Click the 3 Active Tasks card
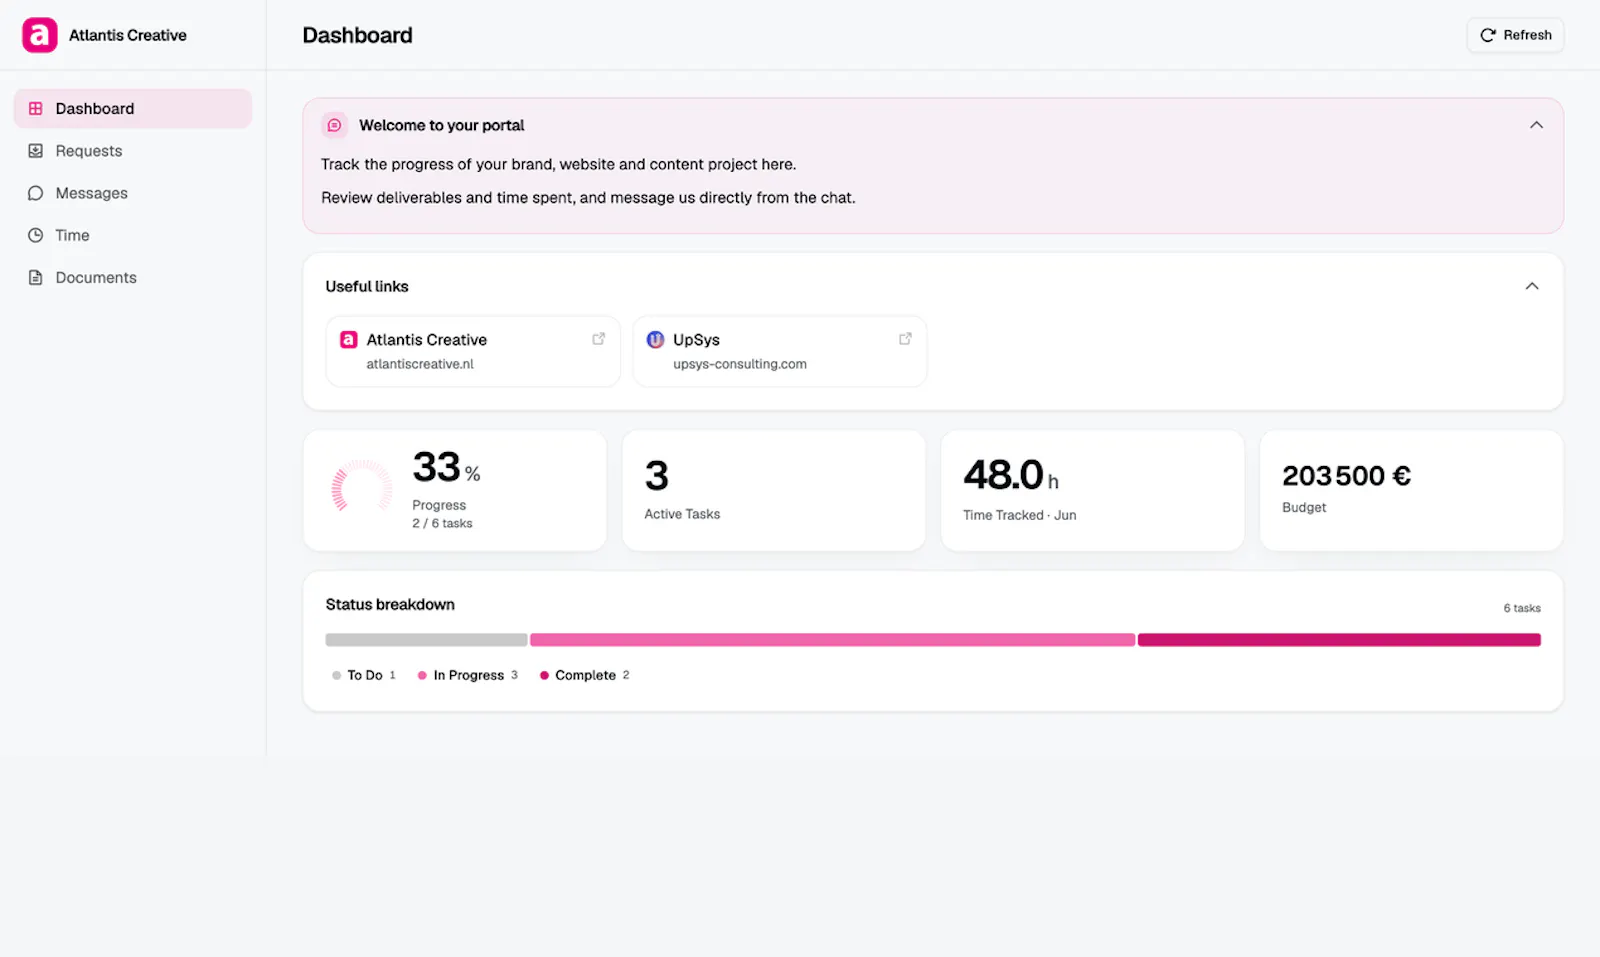The image size is (1600, 957). click(x=774, y=490)
